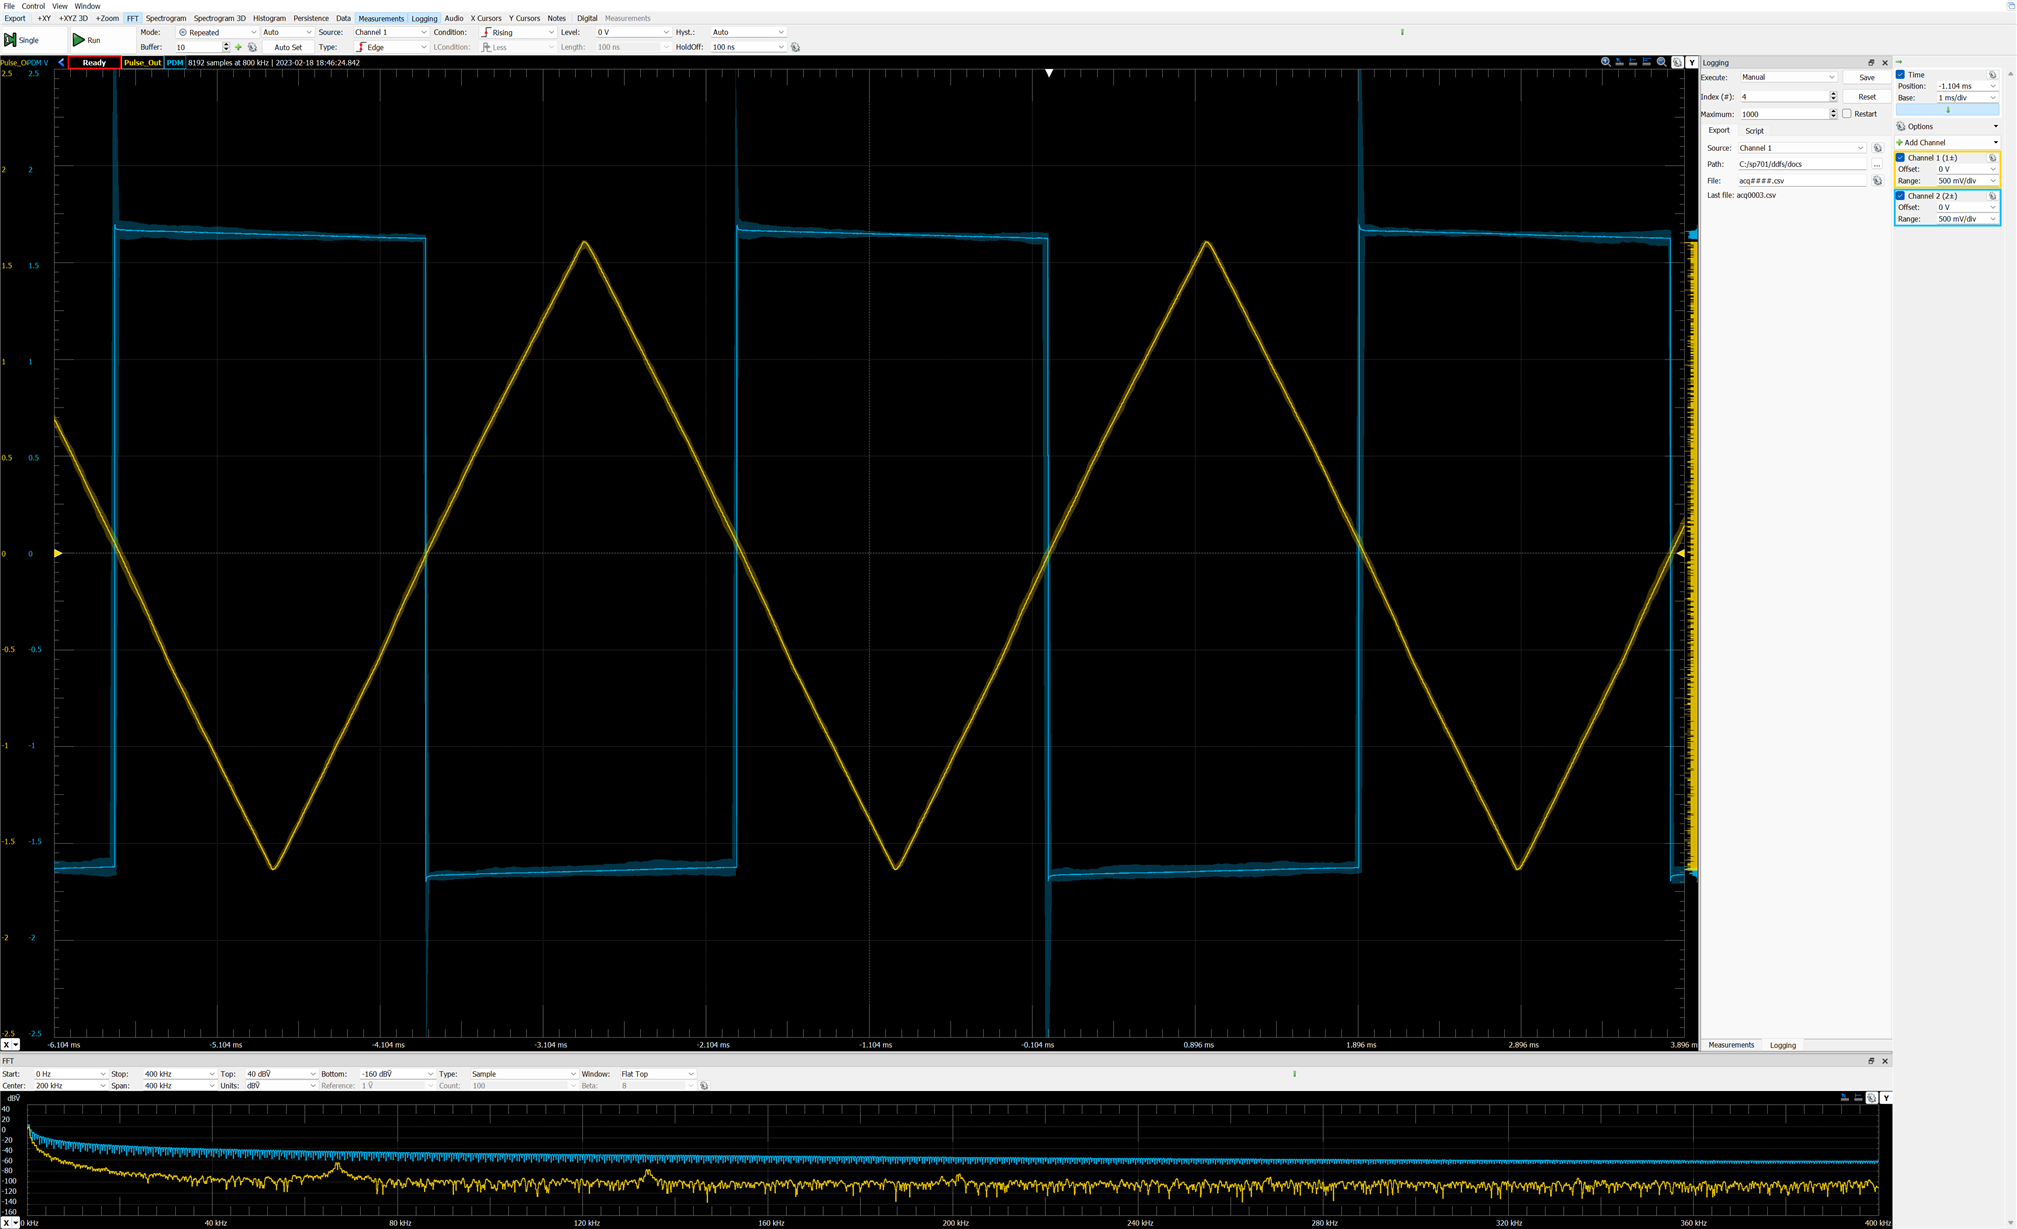
Task: Click the logging Path field
Action: pos(1802,164)
